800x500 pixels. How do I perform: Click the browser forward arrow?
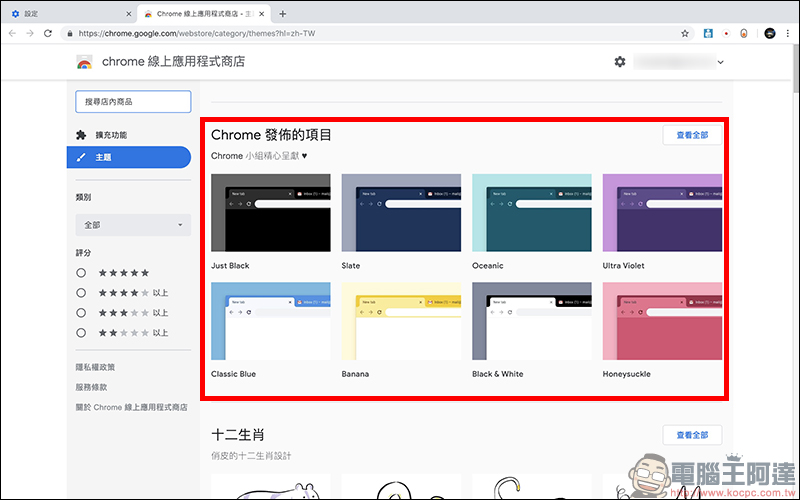click(x=30, y=33)
